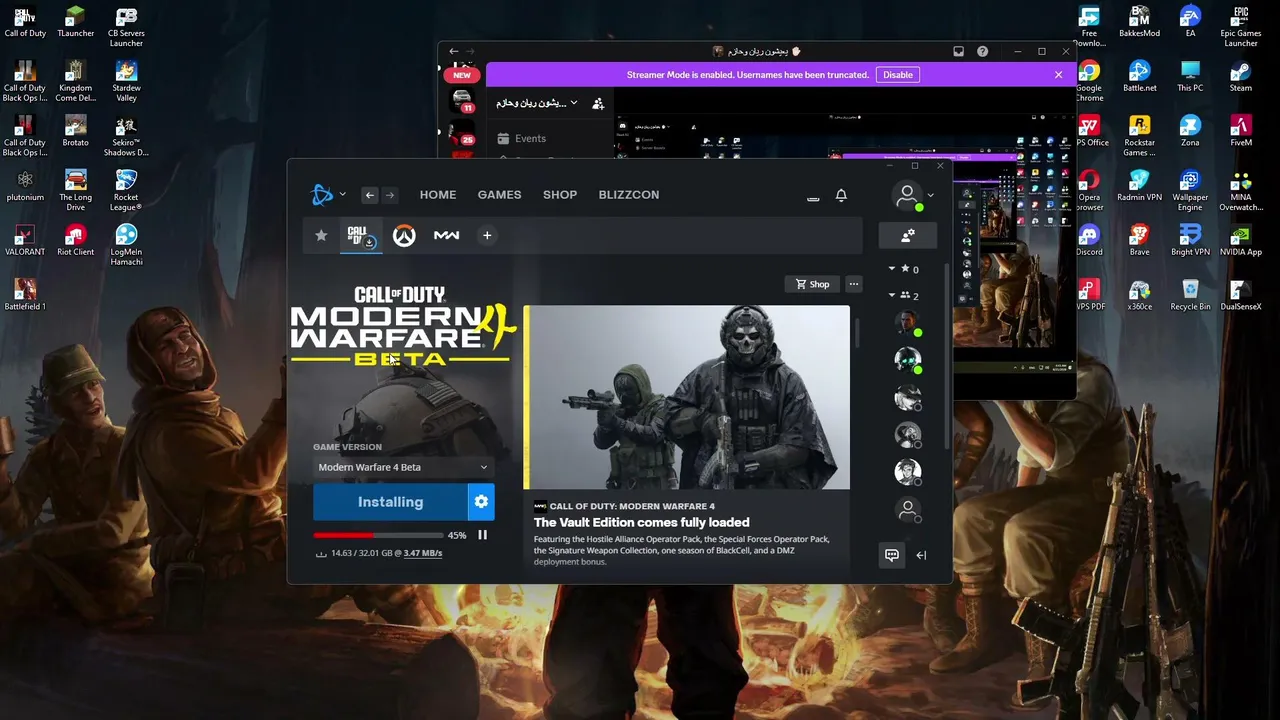Select the Riot Client desktop icon
This screenshot has height=720, width=1280.
76,241
